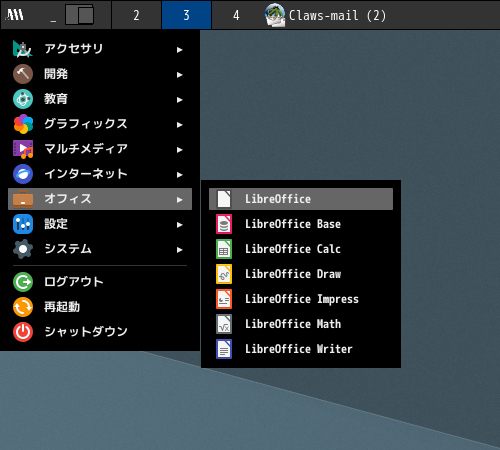Click the 設定 label
The image size is (500, 450).
pos(56,224)
